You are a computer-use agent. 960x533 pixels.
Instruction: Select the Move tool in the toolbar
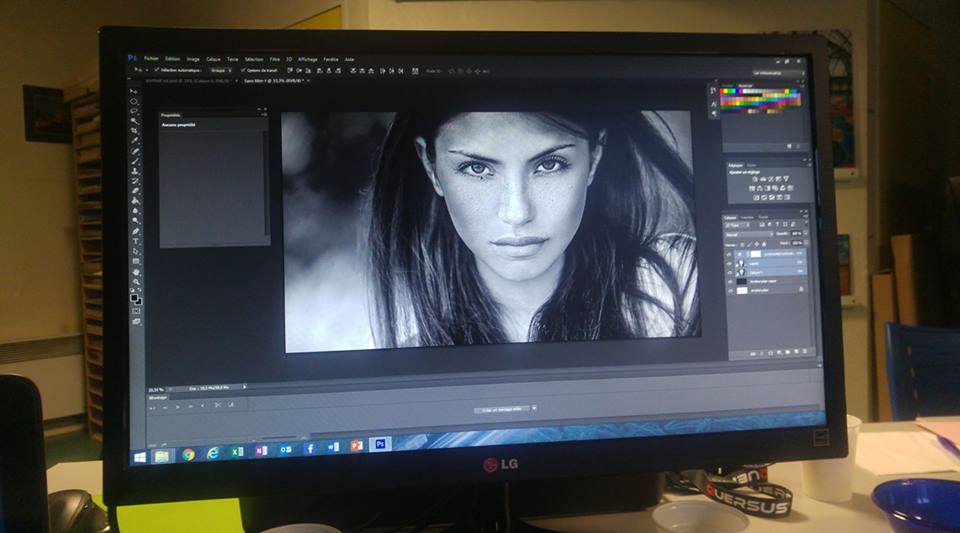[134, 91]
